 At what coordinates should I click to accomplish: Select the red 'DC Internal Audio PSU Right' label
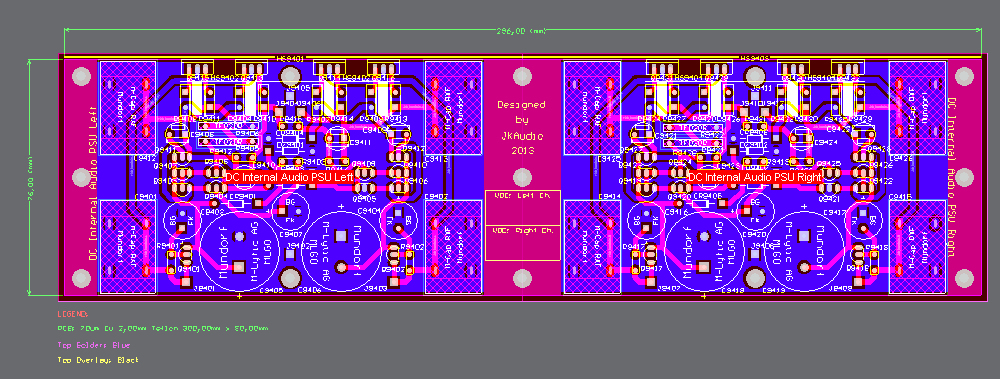(x=754, y=177)
